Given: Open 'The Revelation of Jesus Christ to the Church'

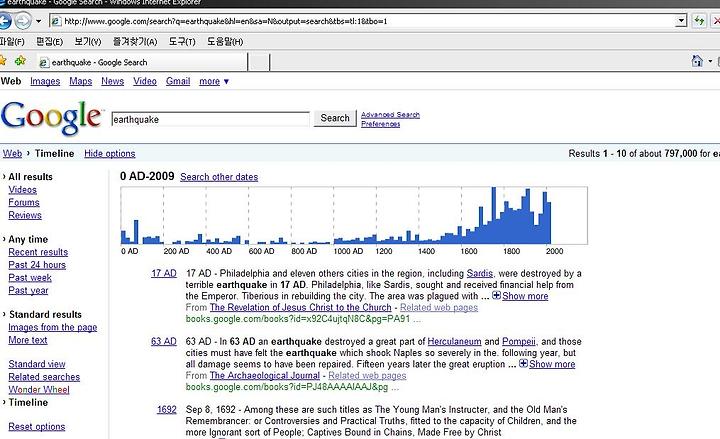Looking at the screenshot, I should pos(300,308).
